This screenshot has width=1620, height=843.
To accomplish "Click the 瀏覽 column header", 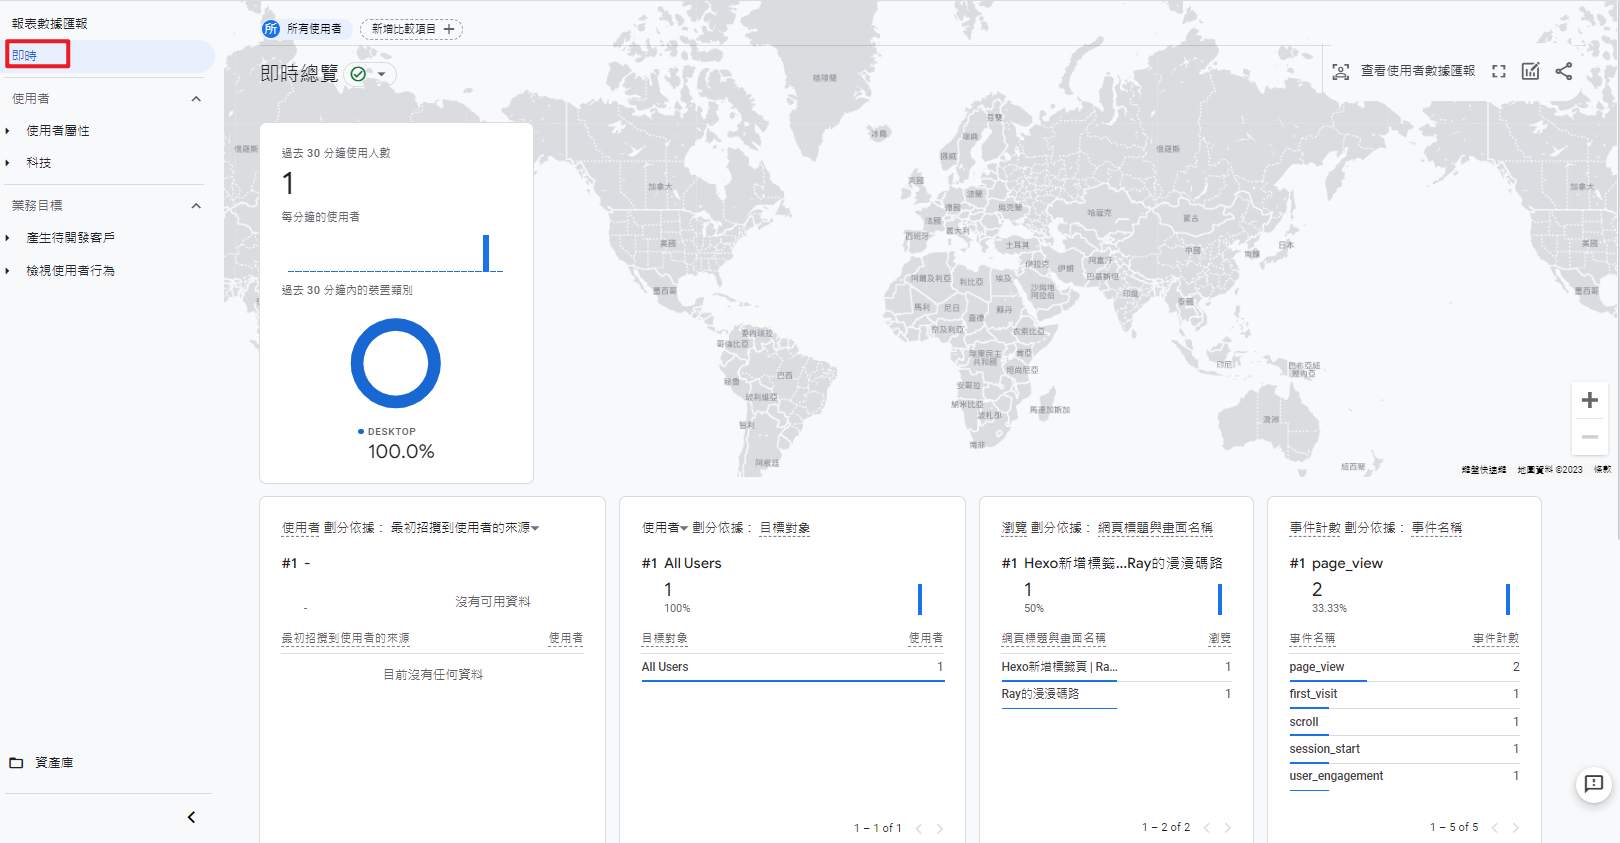I will pos(1220,638).
